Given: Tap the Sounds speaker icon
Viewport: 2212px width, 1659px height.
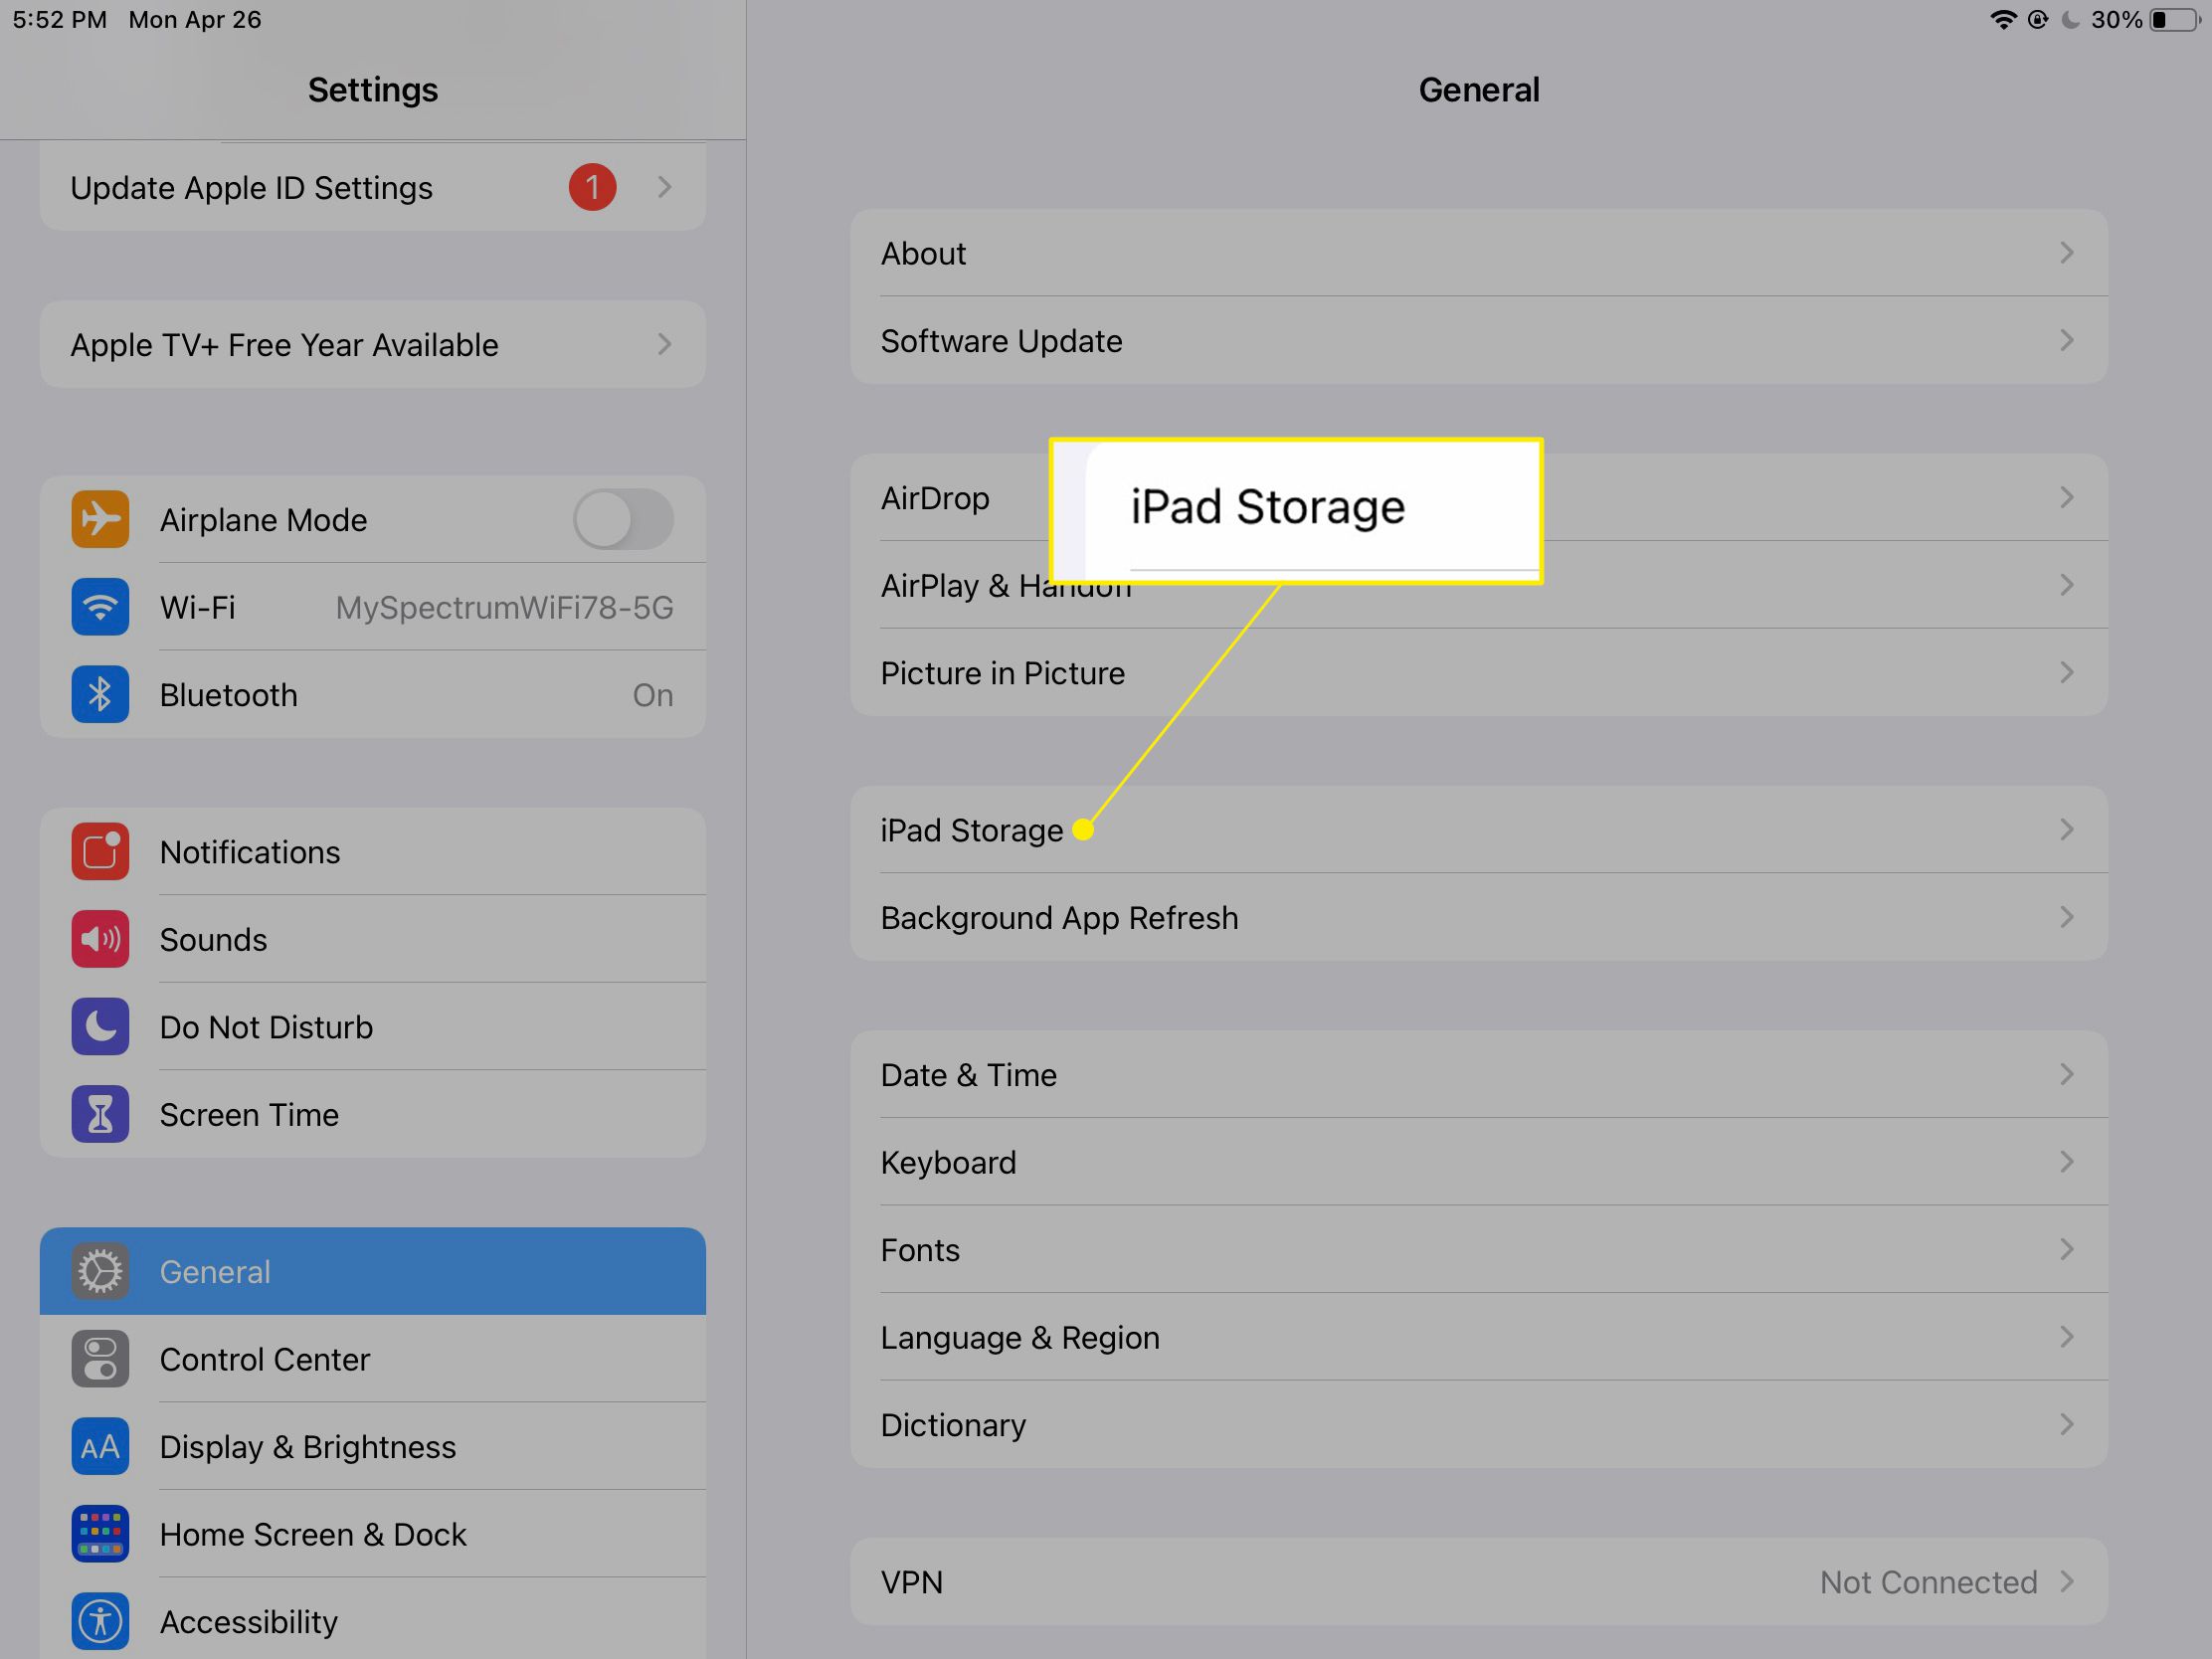Looking at the screenshot, I should 100,939.
